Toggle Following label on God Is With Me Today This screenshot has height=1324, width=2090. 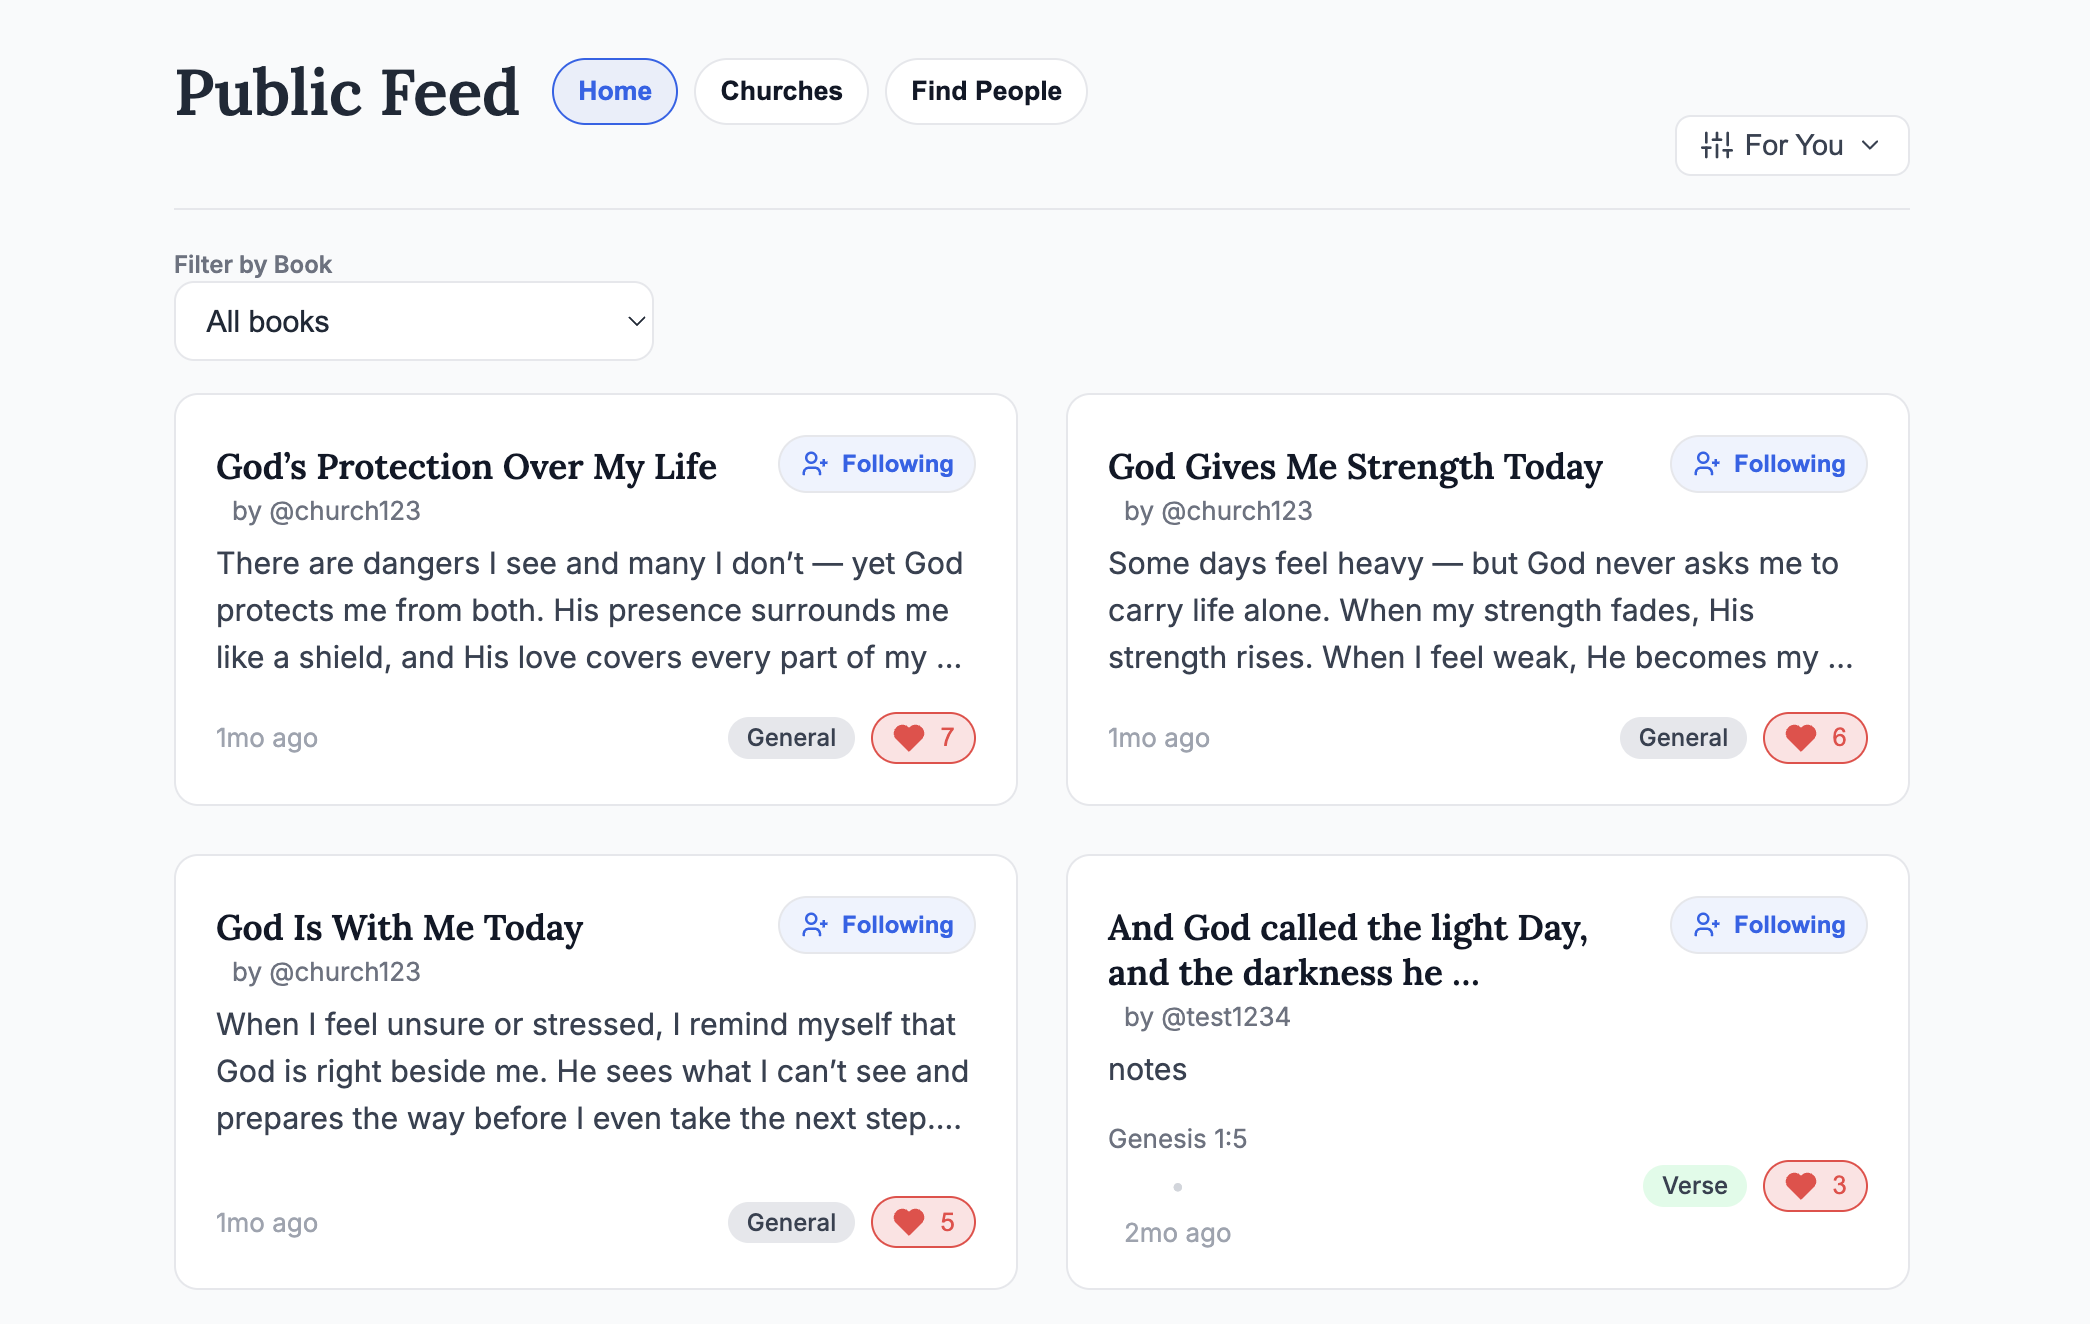pos(896,925)
